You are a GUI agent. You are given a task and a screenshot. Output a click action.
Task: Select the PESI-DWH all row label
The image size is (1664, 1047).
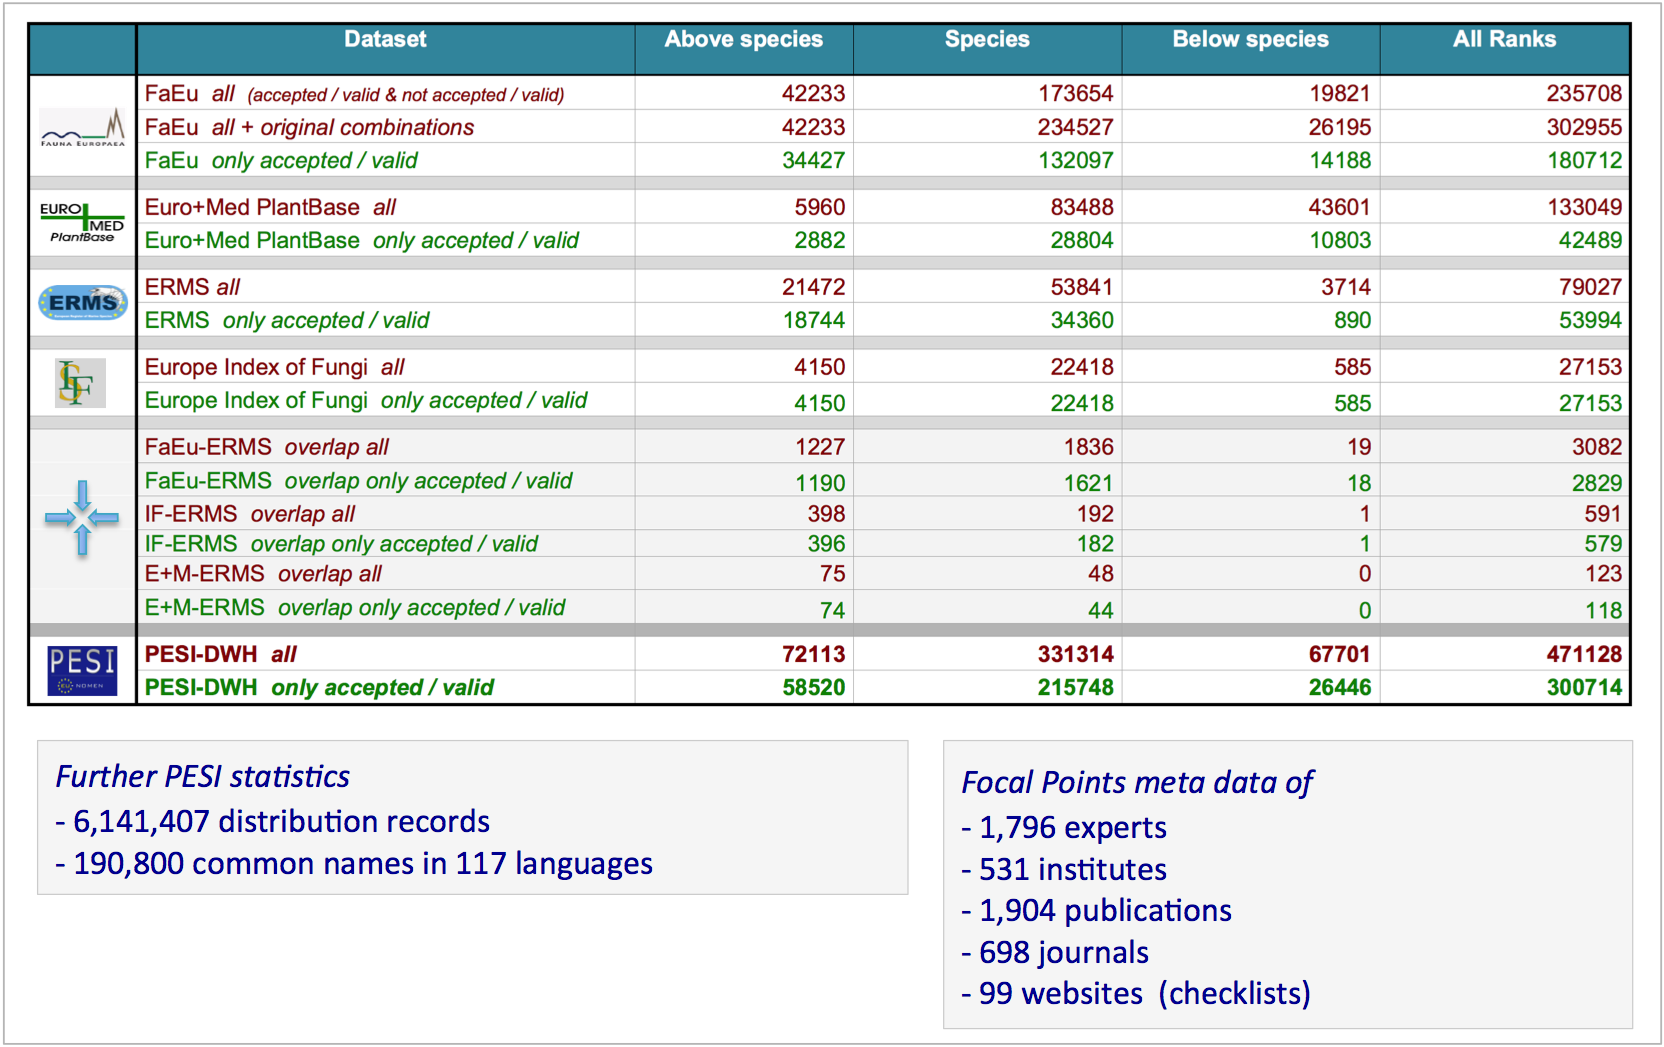pos(220,654)
